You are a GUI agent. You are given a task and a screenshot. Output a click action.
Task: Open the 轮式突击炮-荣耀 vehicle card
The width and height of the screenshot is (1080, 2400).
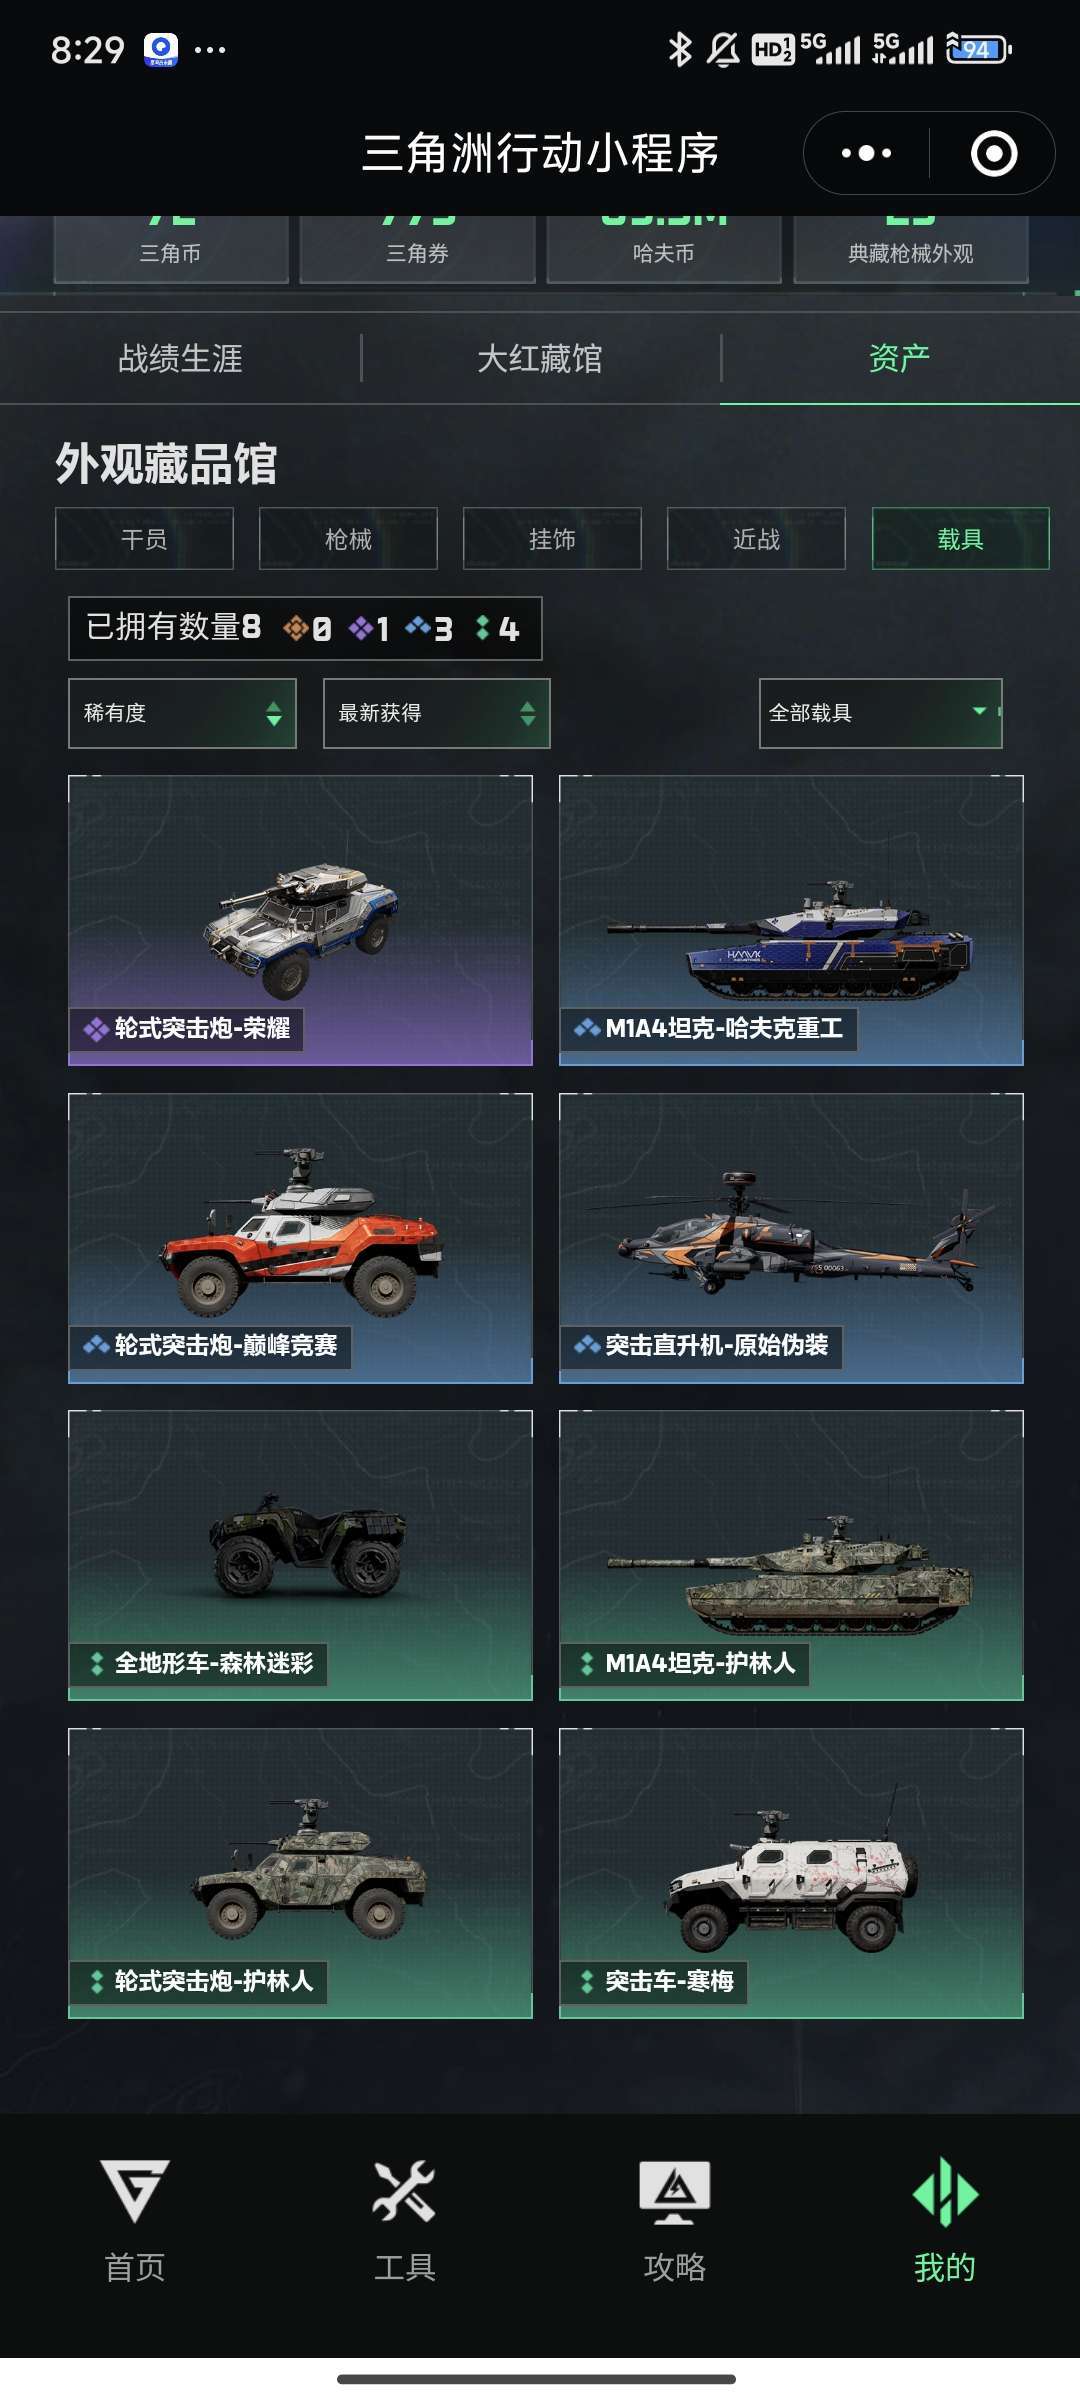pos(300,920)
